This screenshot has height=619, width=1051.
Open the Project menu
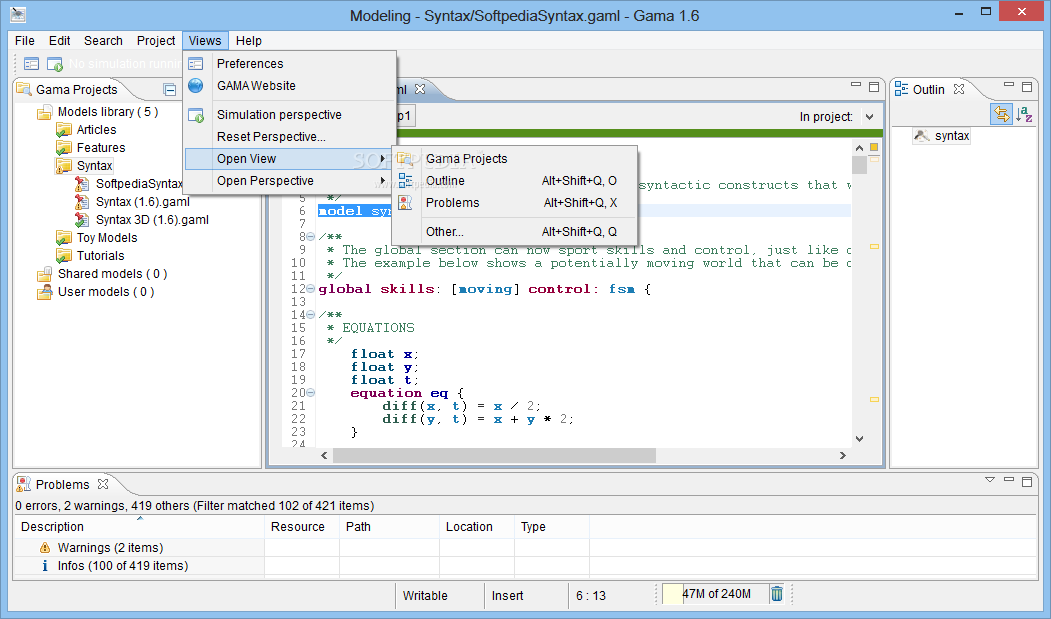click(x=156, y=41)
